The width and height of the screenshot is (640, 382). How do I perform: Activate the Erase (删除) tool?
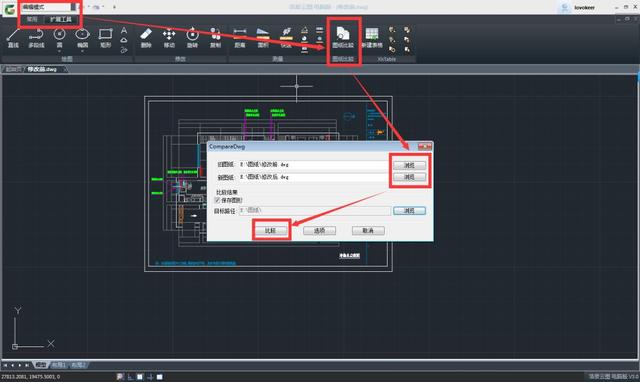(x=146, y=38)
